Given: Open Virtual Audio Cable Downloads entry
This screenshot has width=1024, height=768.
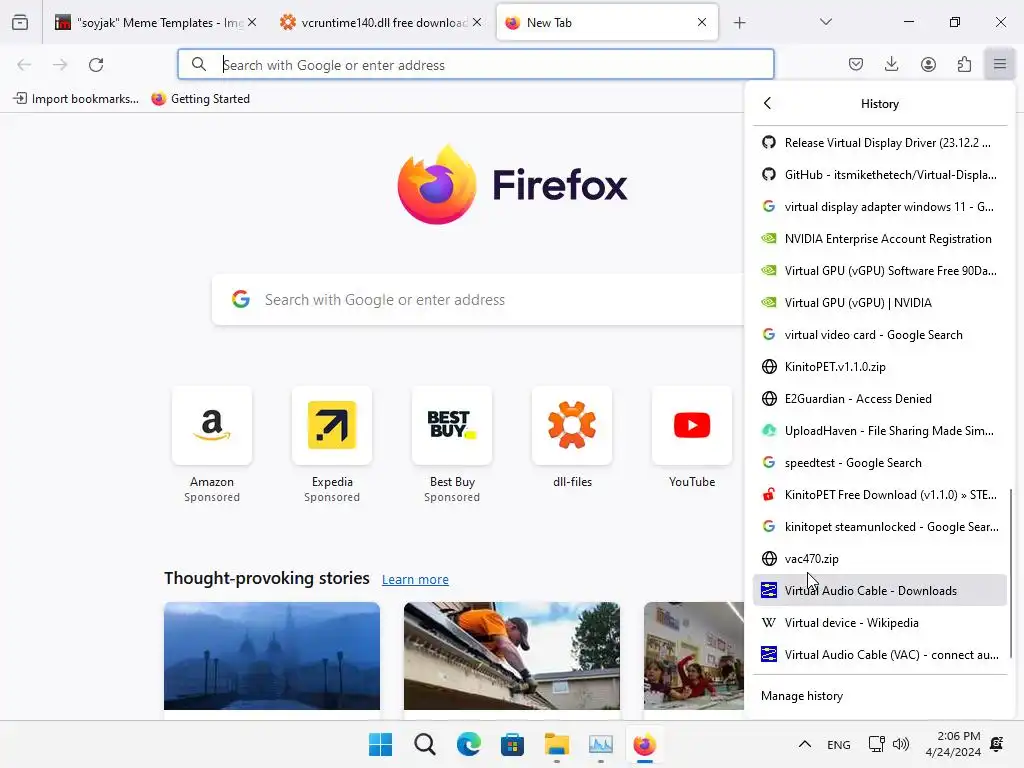Looking at the screenshot, I should [880, 590].
